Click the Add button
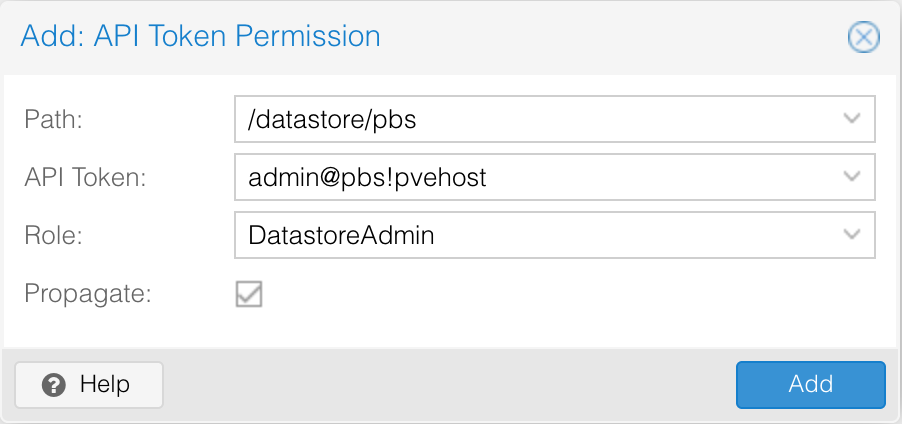 pyautogui.click(x=810, y=384)
